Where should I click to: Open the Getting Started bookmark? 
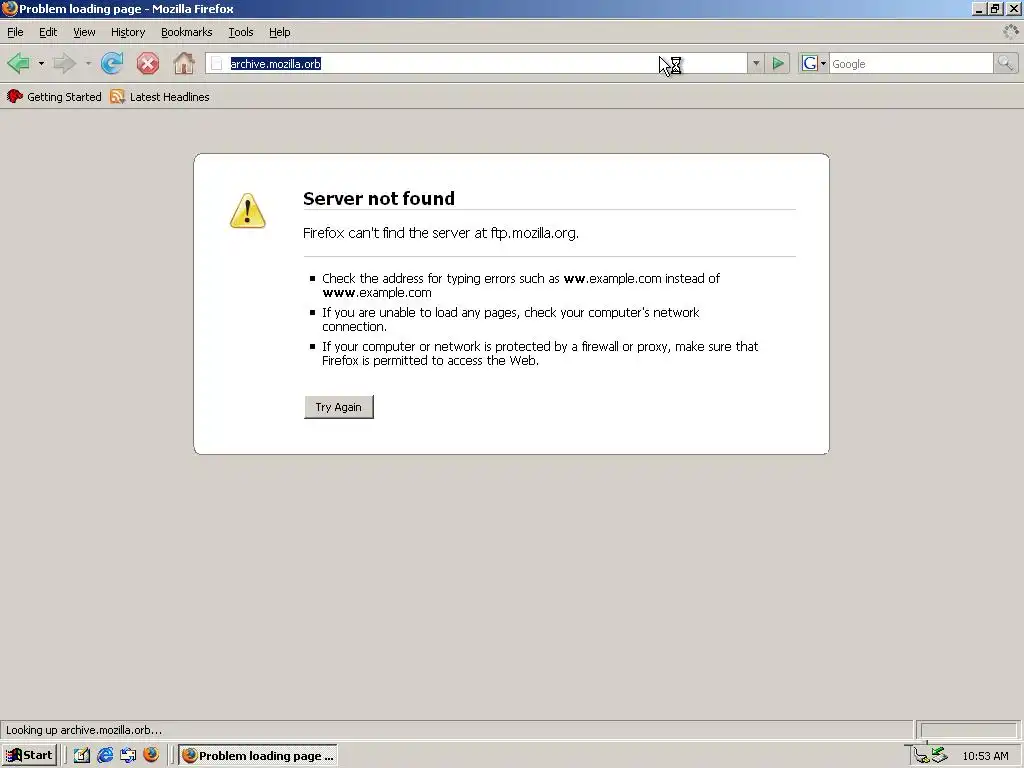click(x=54, y=97)
